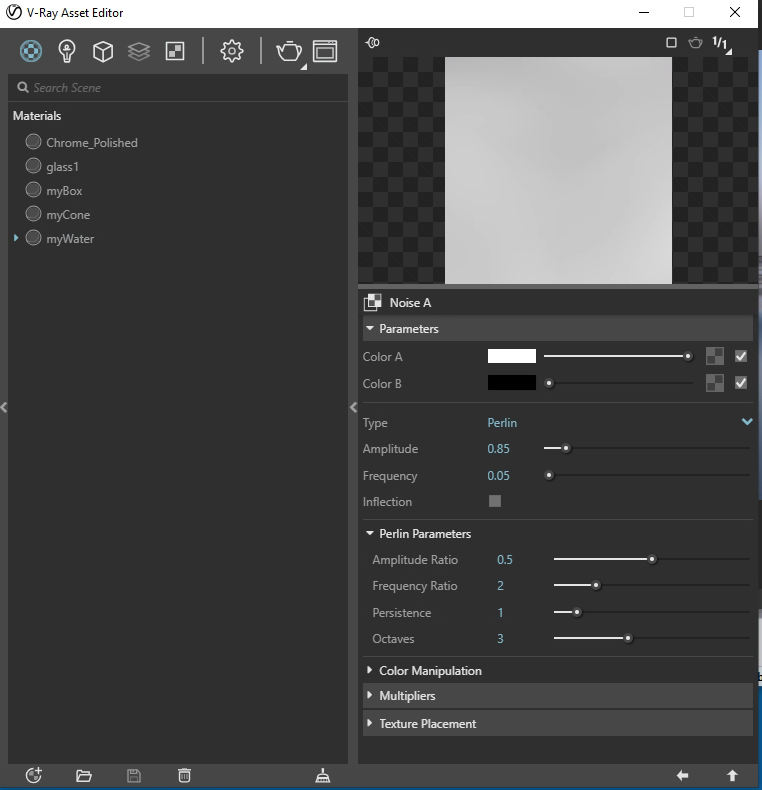Click the Octaves value 3
The image size is (762, 790).
click(500, 638)
